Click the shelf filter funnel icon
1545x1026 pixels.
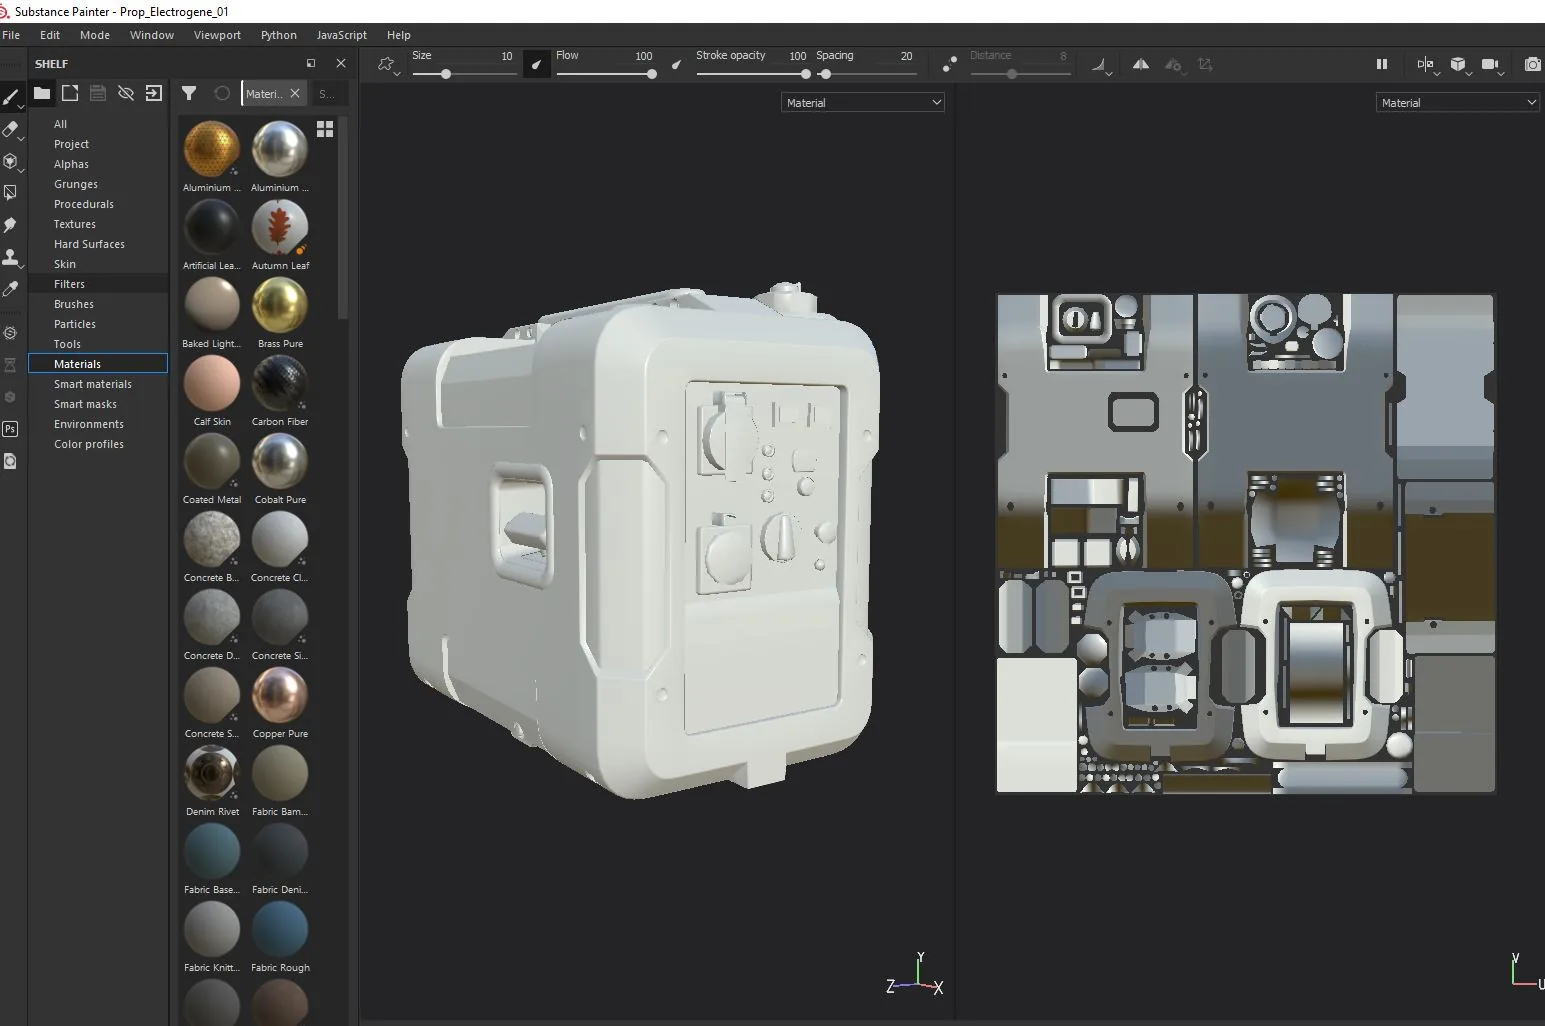pos(189,93)
